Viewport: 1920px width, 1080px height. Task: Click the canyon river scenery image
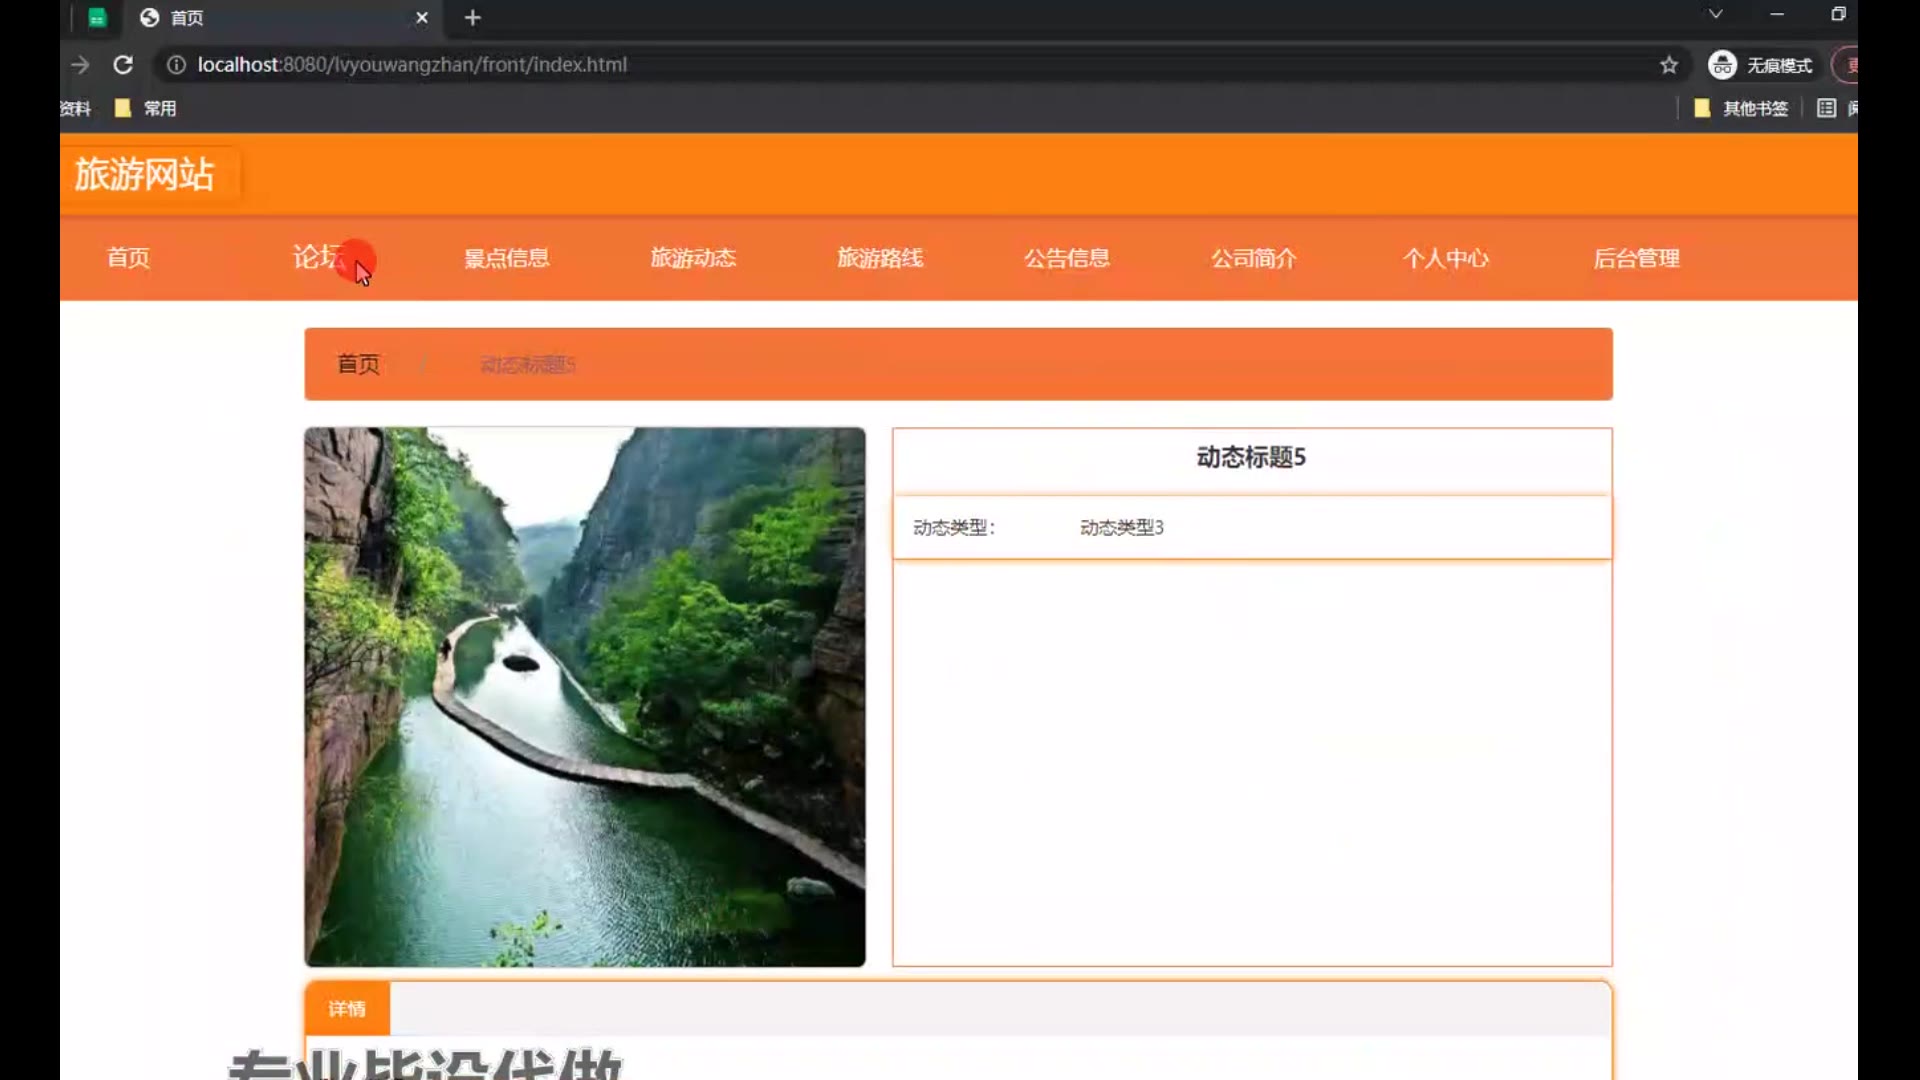click(x=585, y=697)
